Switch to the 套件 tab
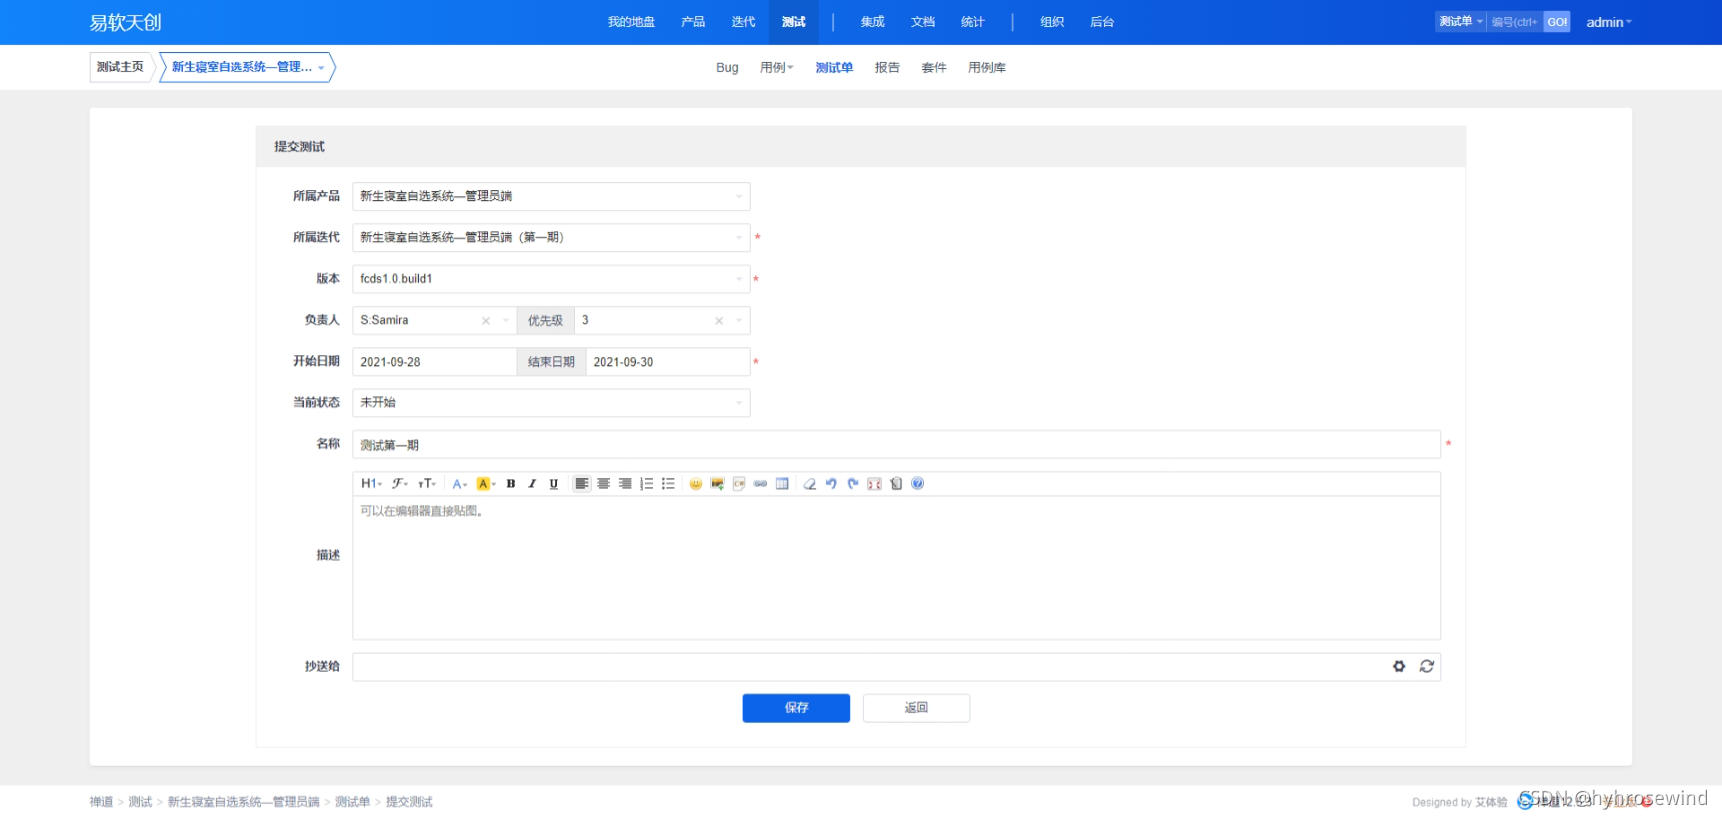The height and width of the screenshot is (819, 1722). point(934,68)
